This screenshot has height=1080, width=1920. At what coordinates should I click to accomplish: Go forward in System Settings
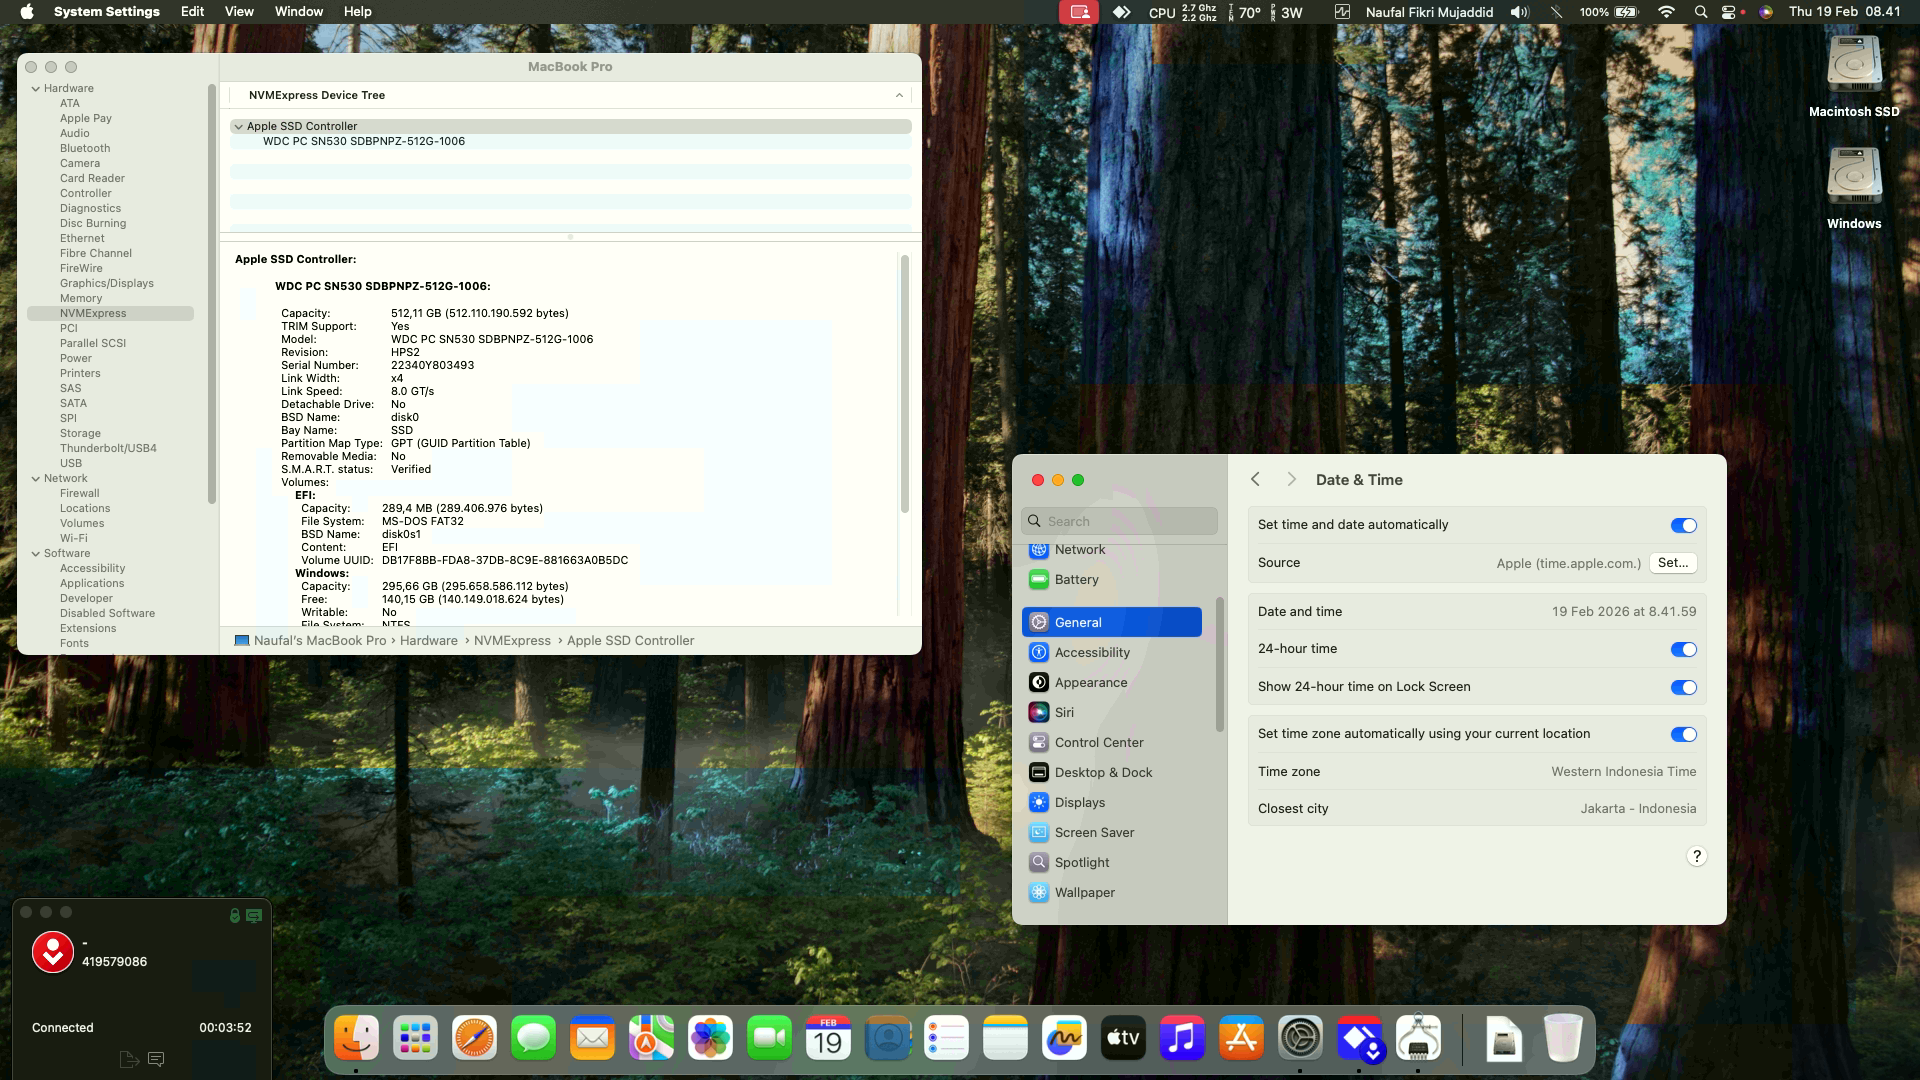[x=1291, y=479]
